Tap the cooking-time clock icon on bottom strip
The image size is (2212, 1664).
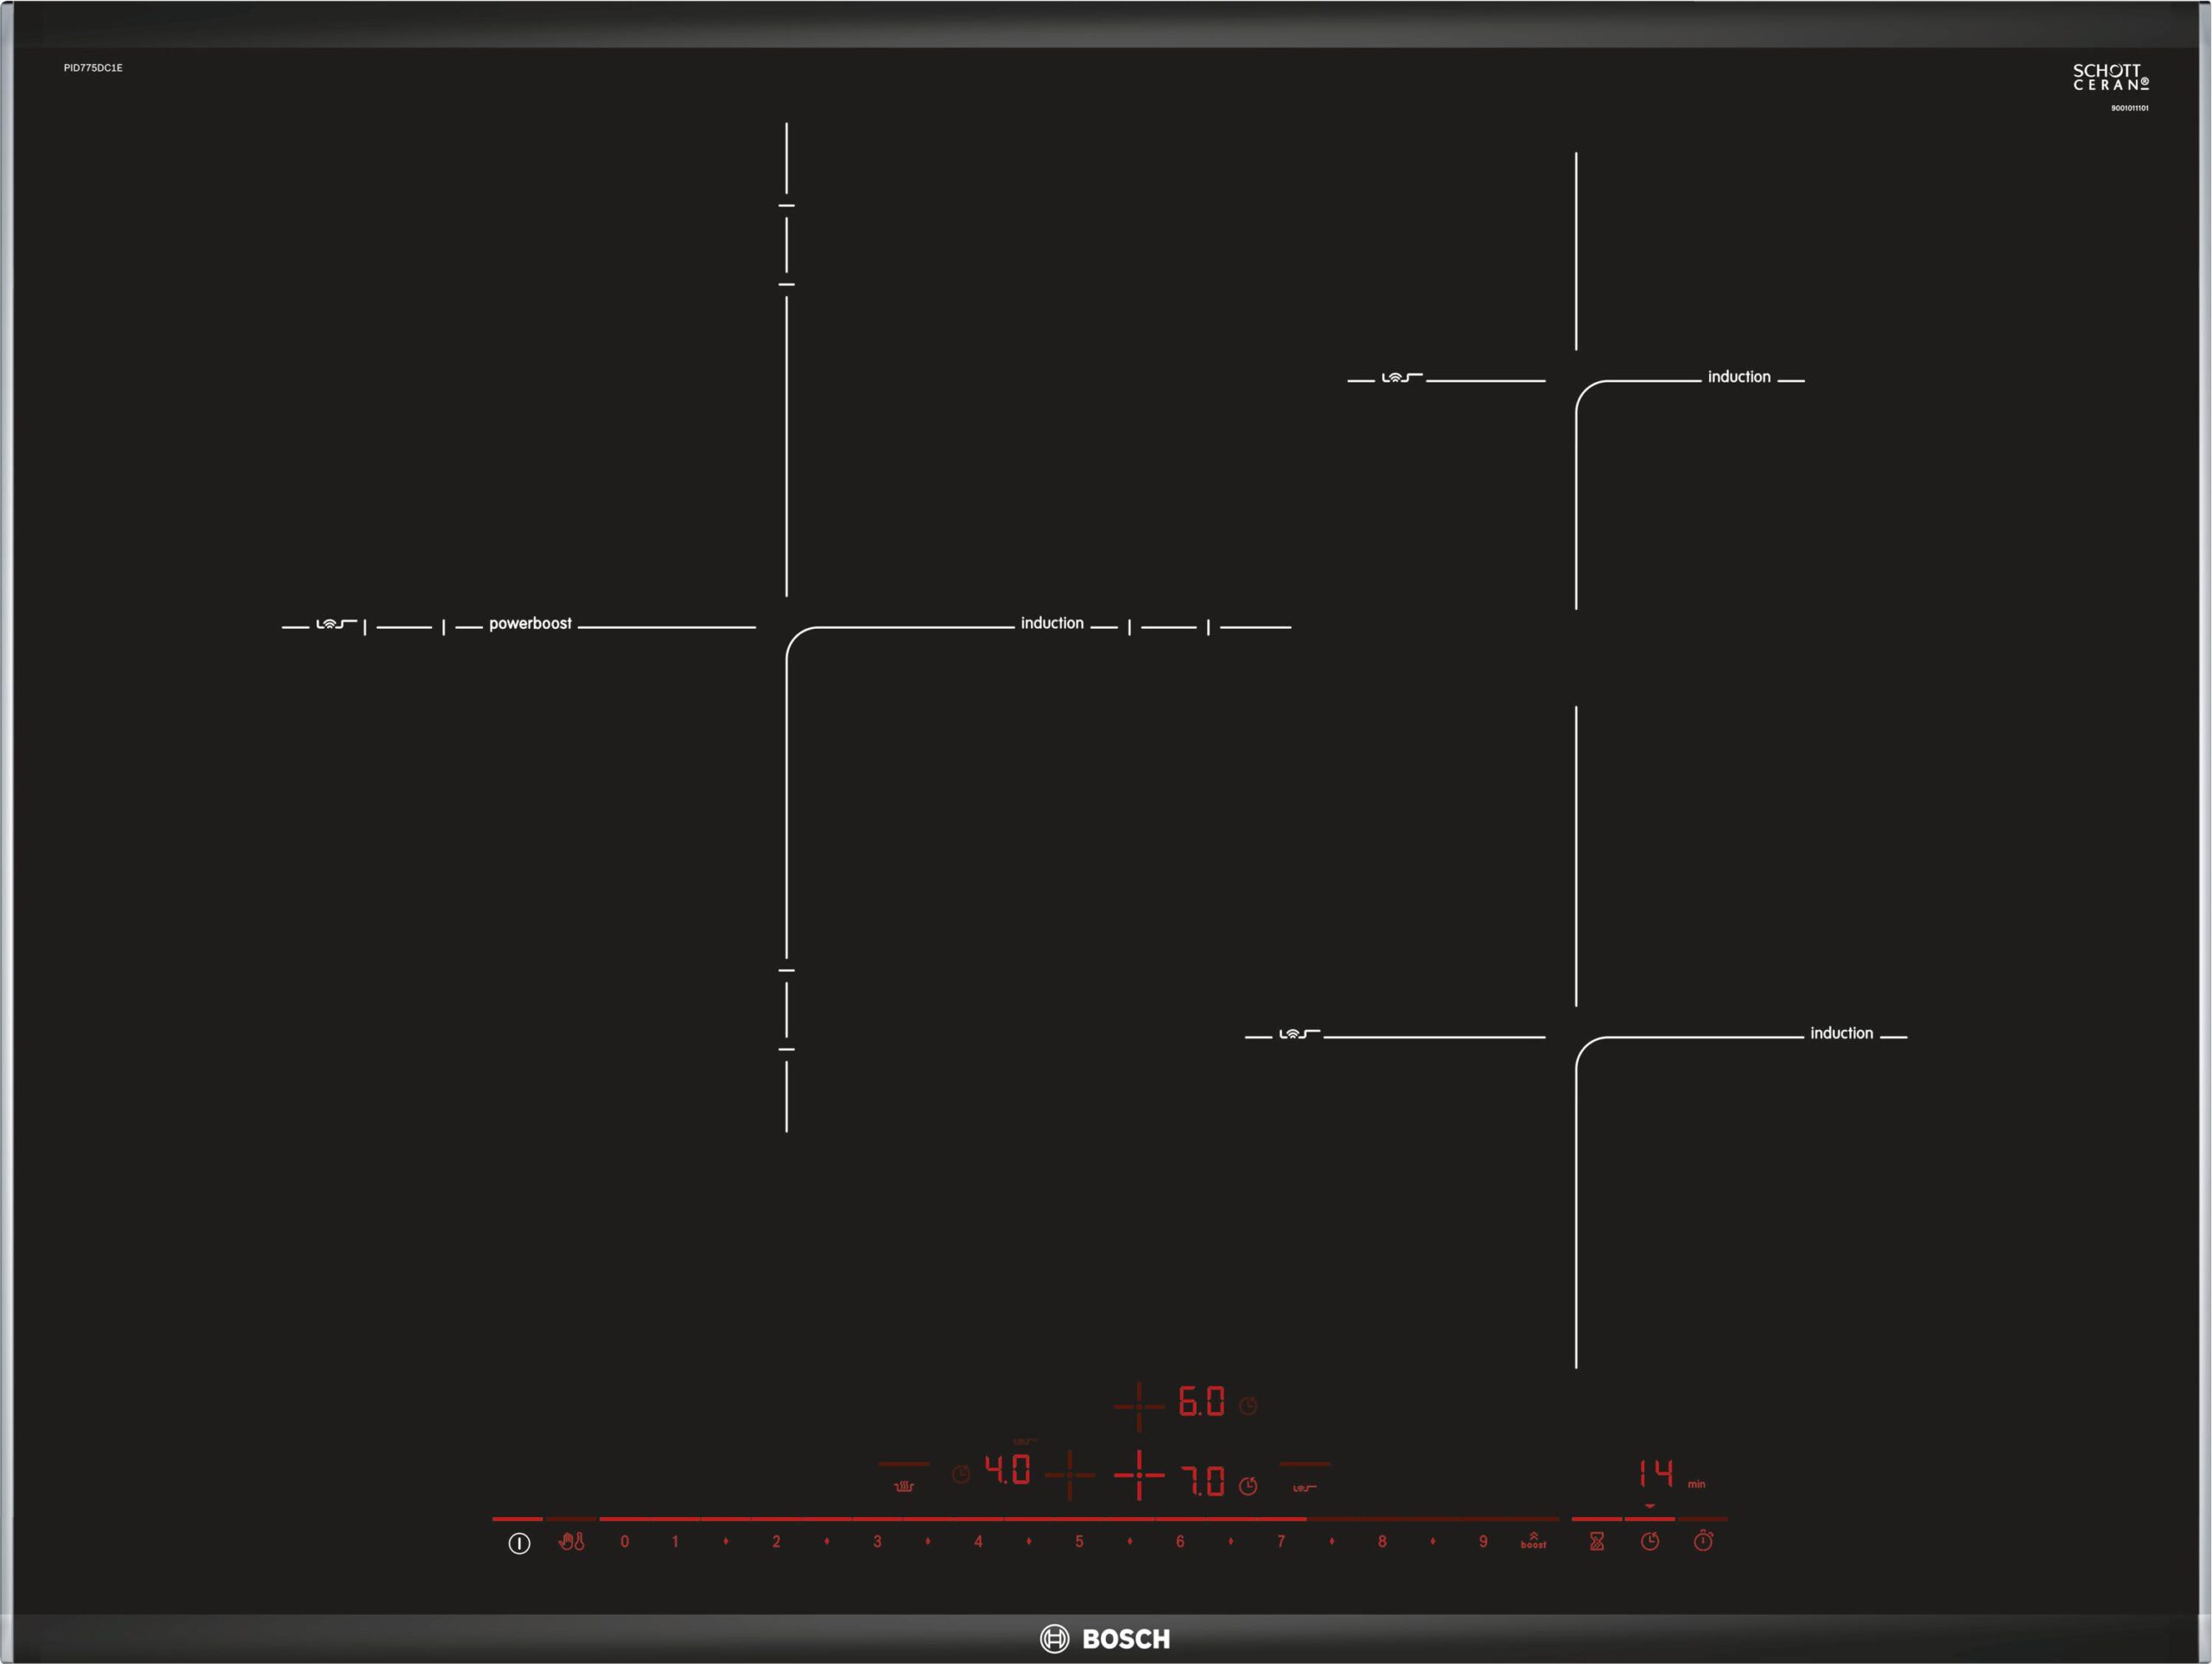click(1650, 1542)
